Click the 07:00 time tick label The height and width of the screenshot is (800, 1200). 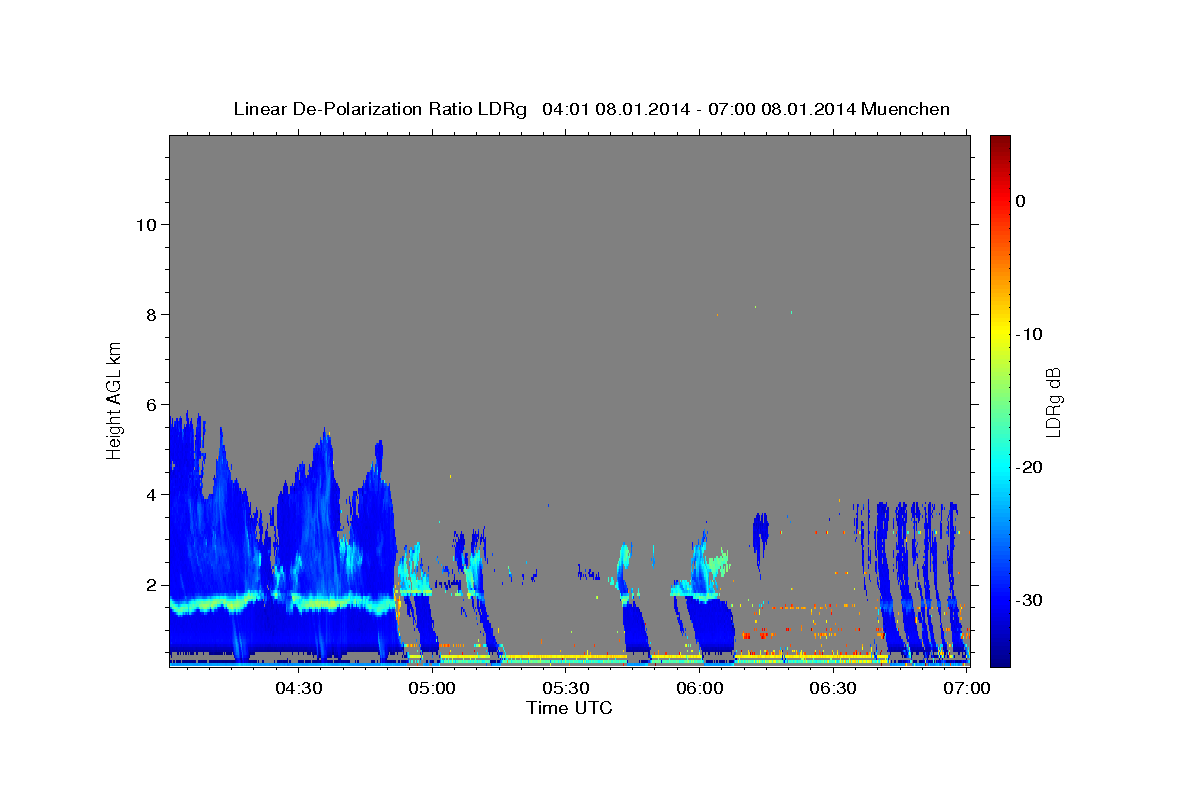(x=966, y=688)
